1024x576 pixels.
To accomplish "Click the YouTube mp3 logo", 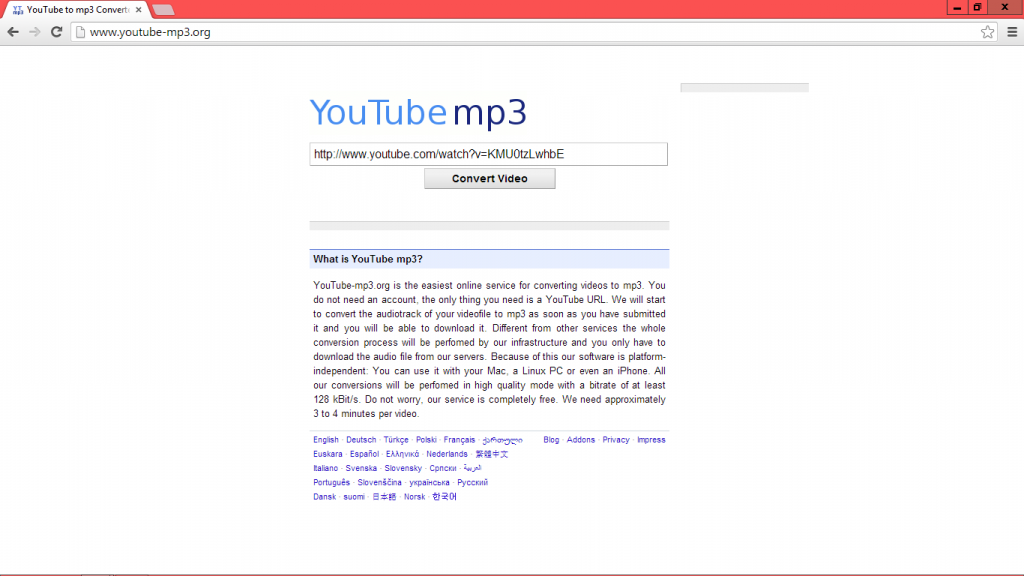I will [x=418, y=113].
